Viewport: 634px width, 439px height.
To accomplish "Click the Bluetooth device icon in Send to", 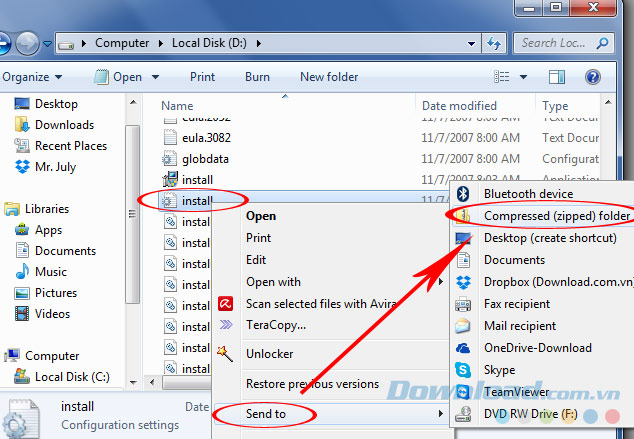I will (463, 194).
